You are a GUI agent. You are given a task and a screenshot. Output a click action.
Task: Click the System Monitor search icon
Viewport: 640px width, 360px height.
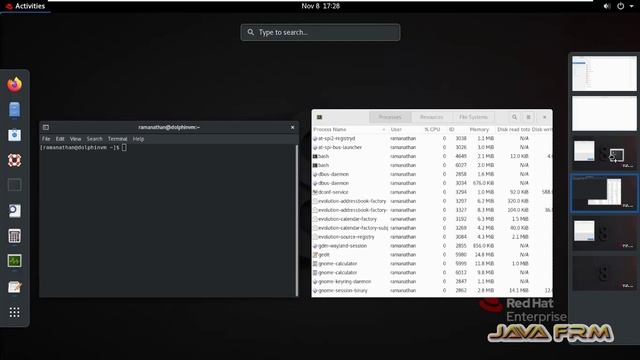(514, 117)
